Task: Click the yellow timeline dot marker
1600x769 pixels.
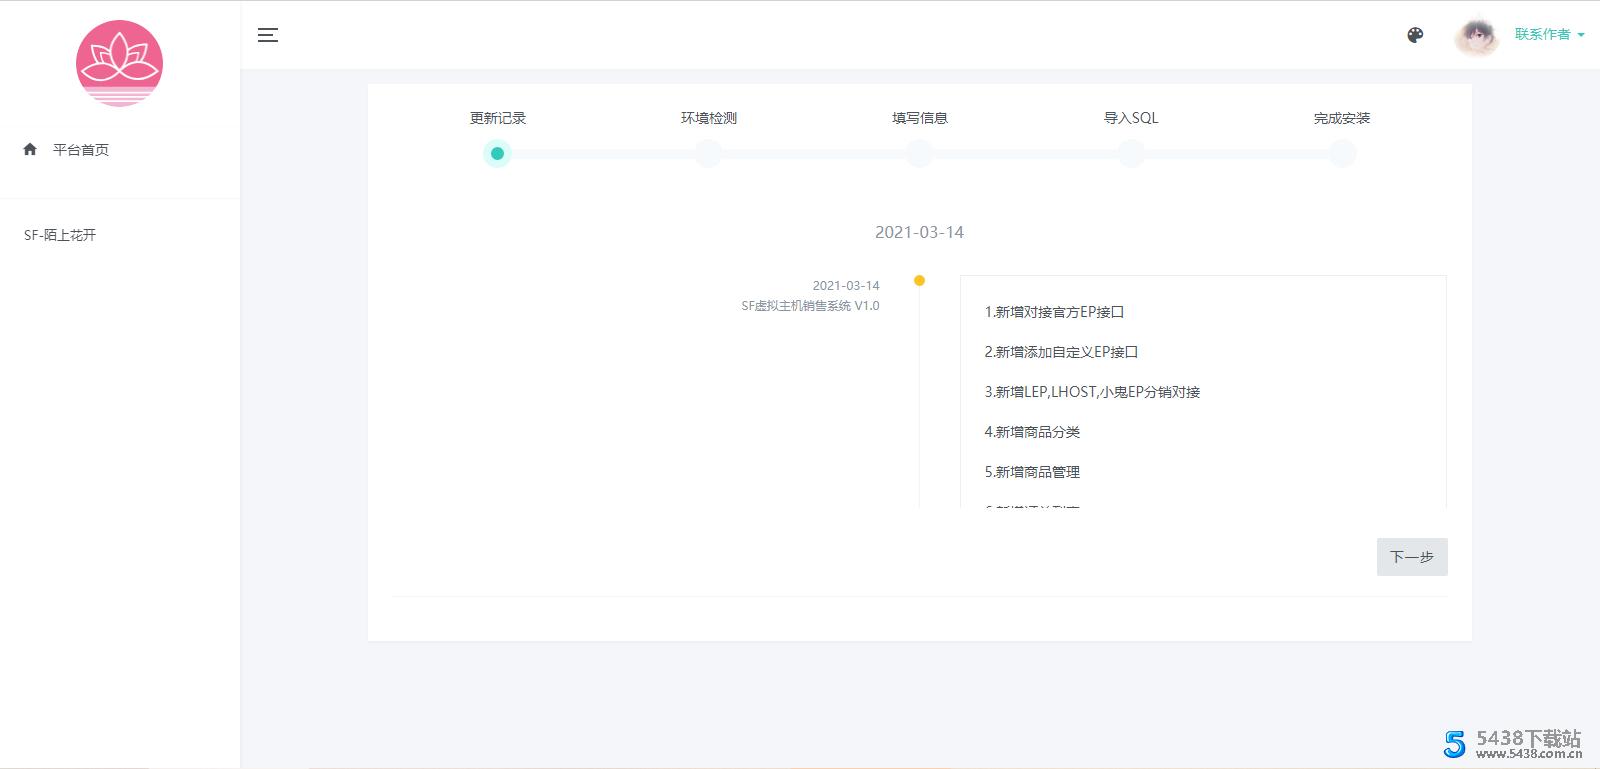Action: pos(919,281)
